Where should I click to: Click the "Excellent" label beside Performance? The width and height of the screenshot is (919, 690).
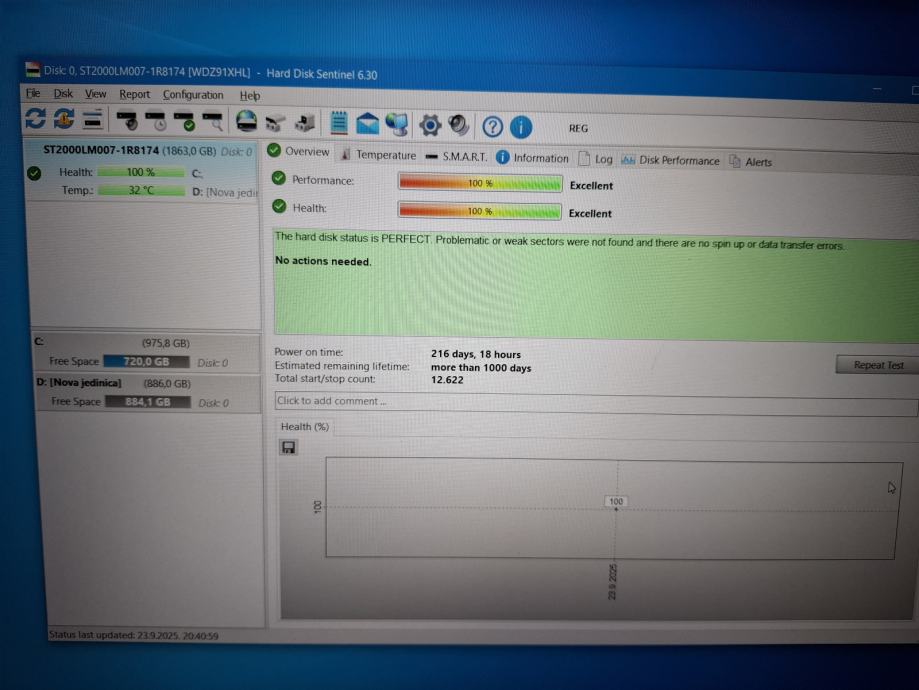tap(591, 186)
